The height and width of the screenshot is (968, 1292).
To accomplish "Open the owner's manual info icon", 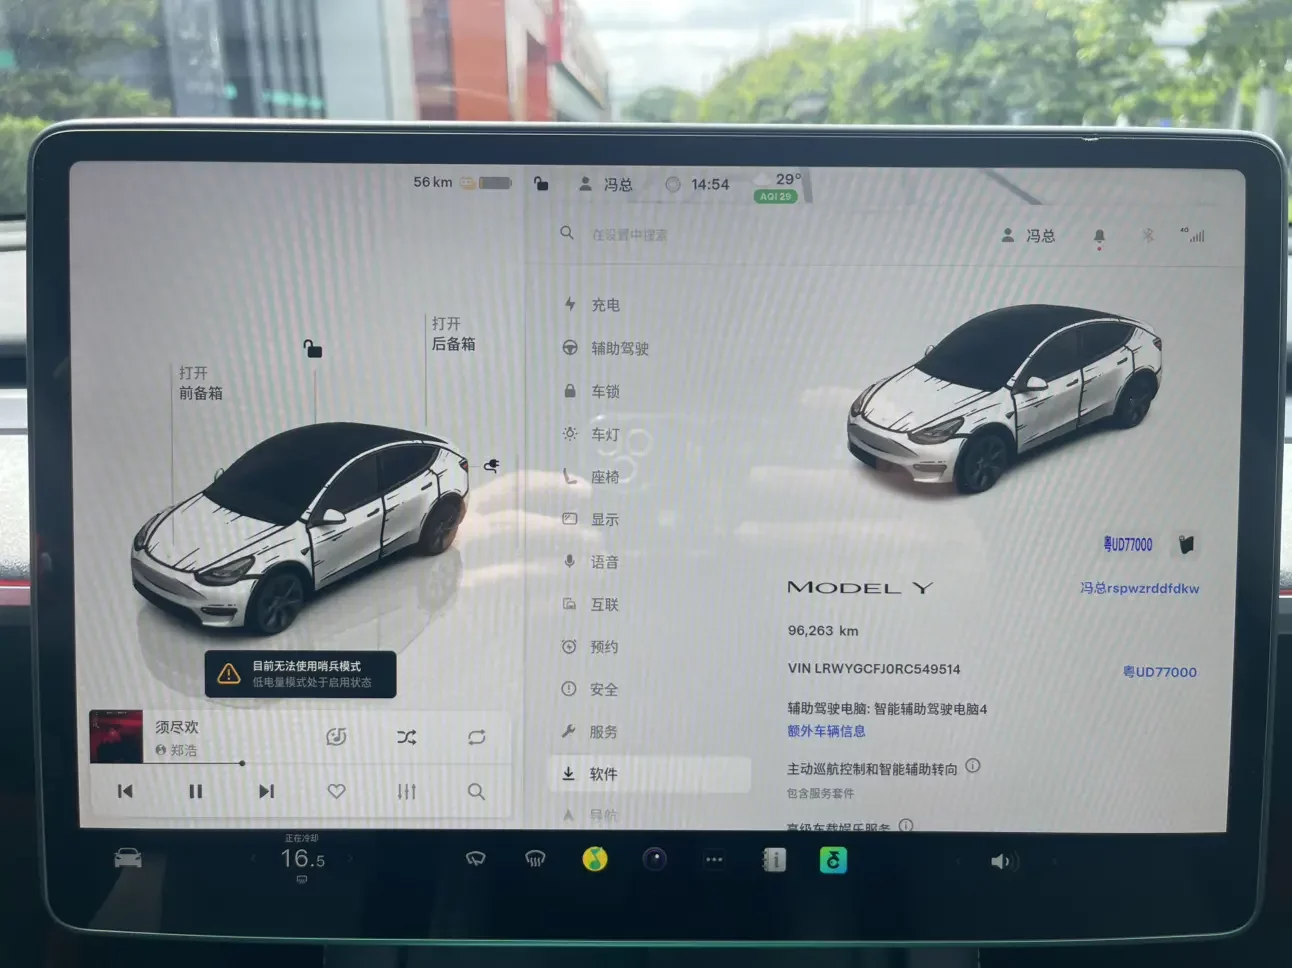I will click(x=774, y=860).
